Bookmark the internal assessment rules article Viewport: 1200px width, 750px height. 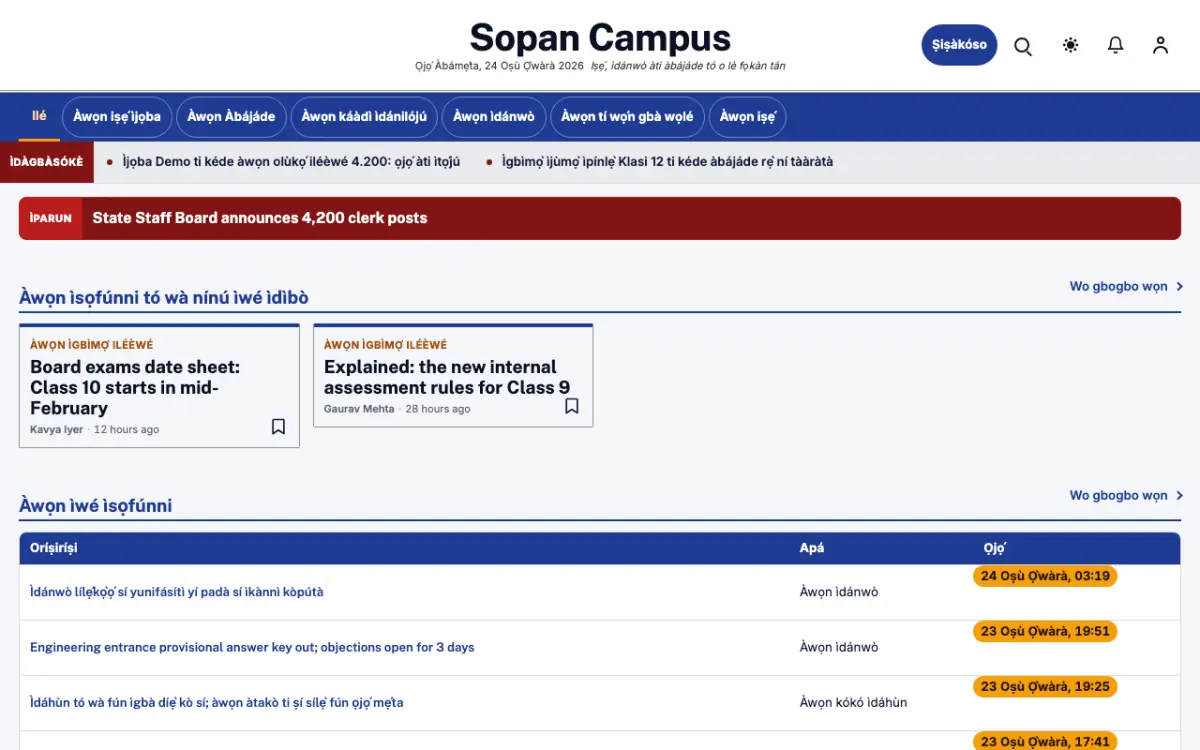[572, 406]
